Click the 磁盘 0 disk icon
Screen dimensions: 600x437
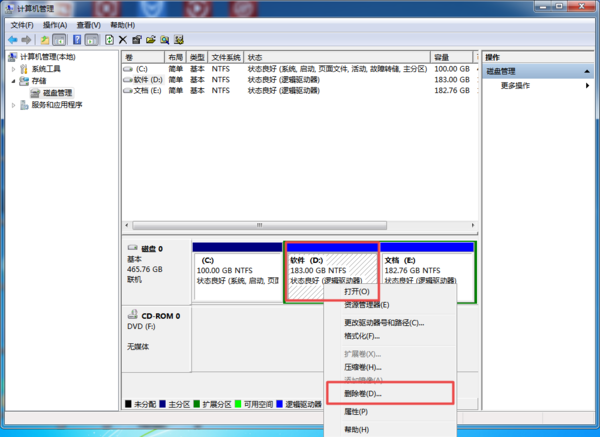click(133, 248)
